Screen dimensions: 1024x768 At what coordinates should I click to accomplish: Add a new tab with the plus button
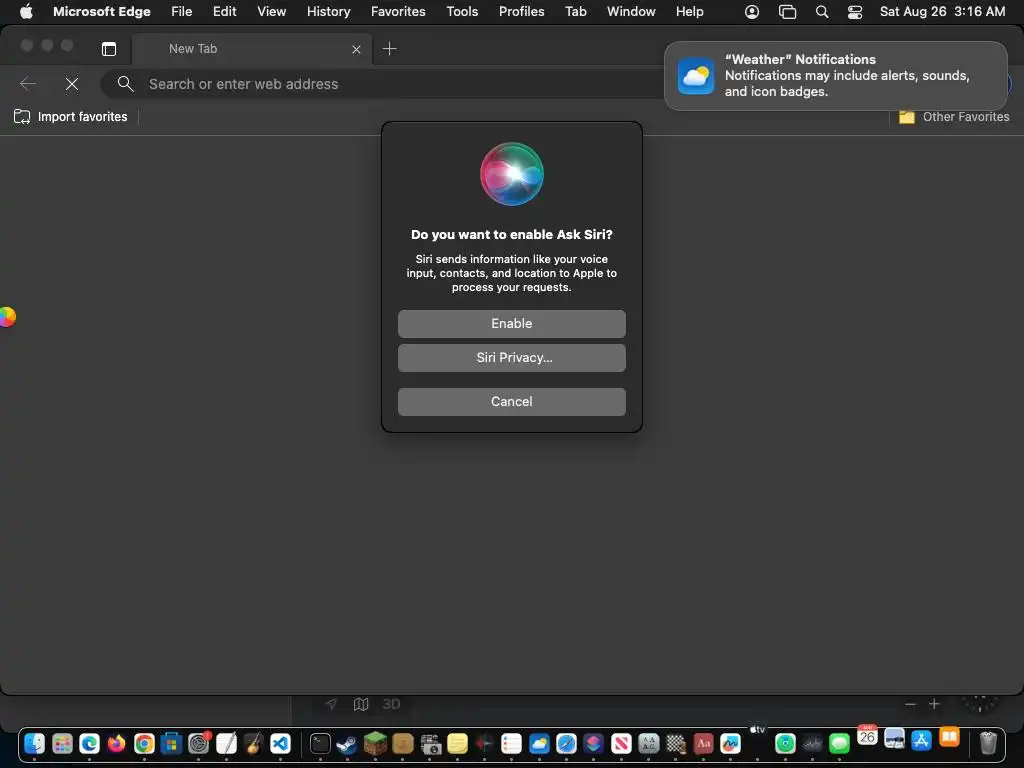[x=389, y=49]
